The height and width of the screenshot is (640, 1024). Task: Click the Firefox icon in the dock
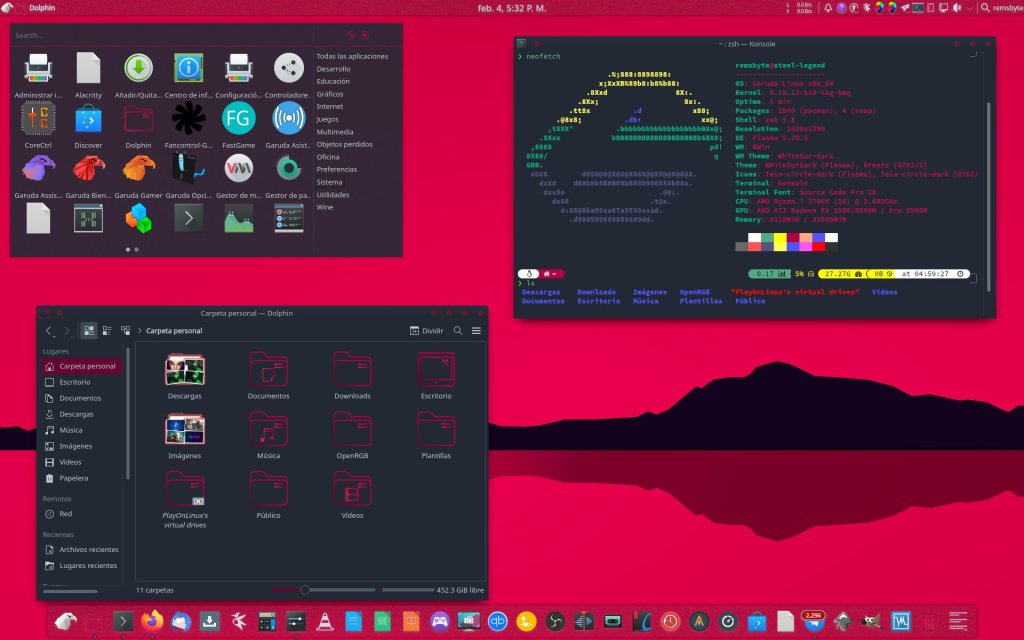[152, 621]
